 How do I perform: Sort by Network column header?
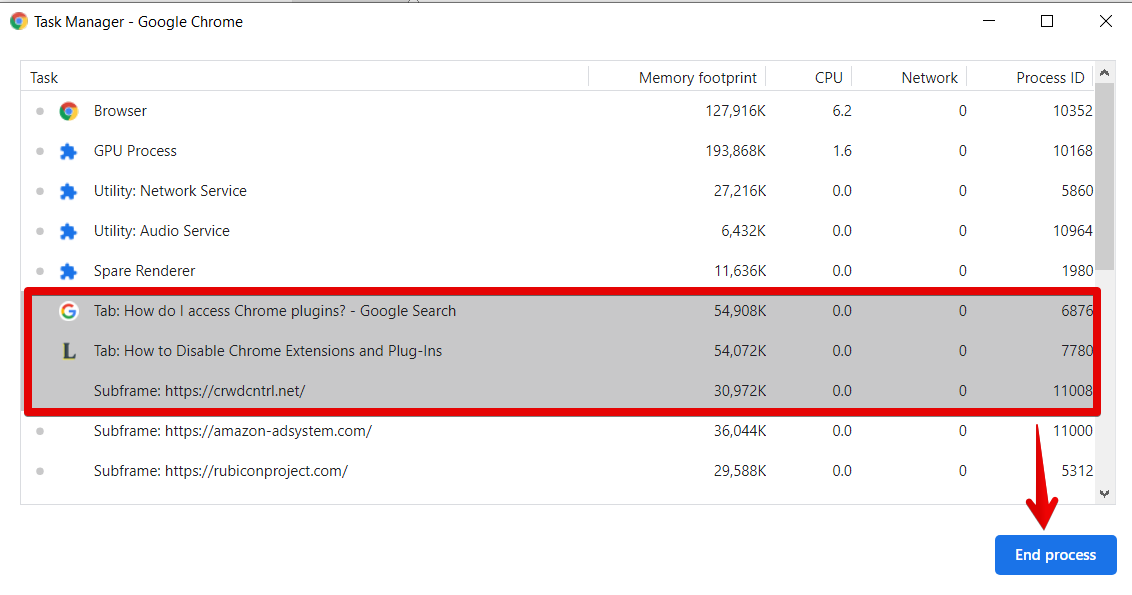pyautogui.click(x=929, y=77)
